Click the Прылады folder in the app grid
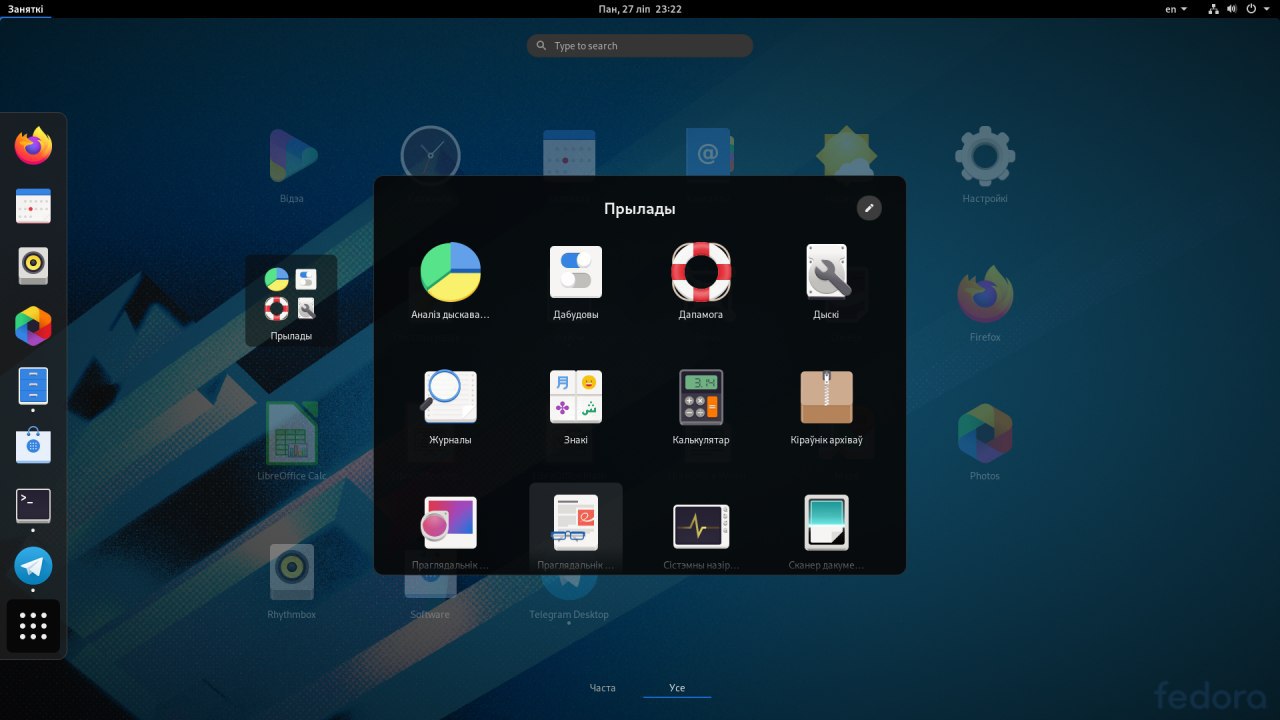Screen dimensions: 1280x720 (x=291, y=301)
